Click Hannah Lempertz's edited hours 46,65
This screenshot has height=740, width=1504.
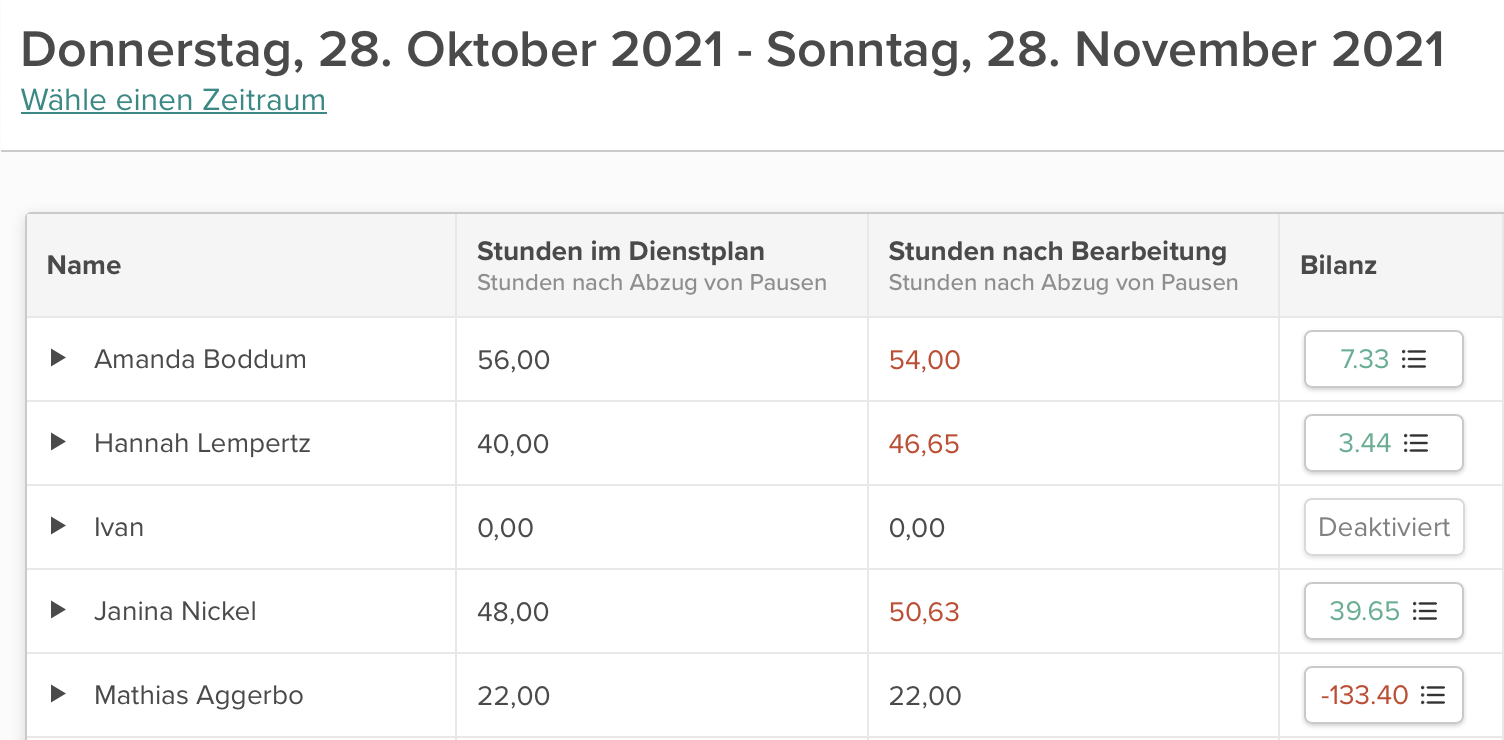[924, 443]
